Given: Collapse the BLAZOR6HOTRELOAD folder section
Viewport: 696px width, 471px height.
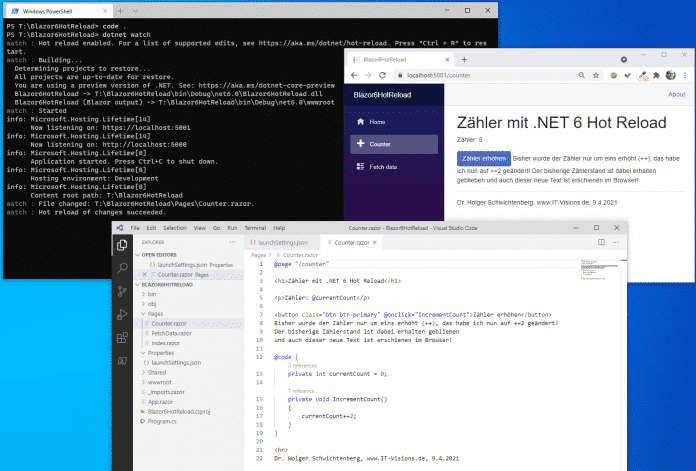Looking at the screenshot, I should (163, 285).
